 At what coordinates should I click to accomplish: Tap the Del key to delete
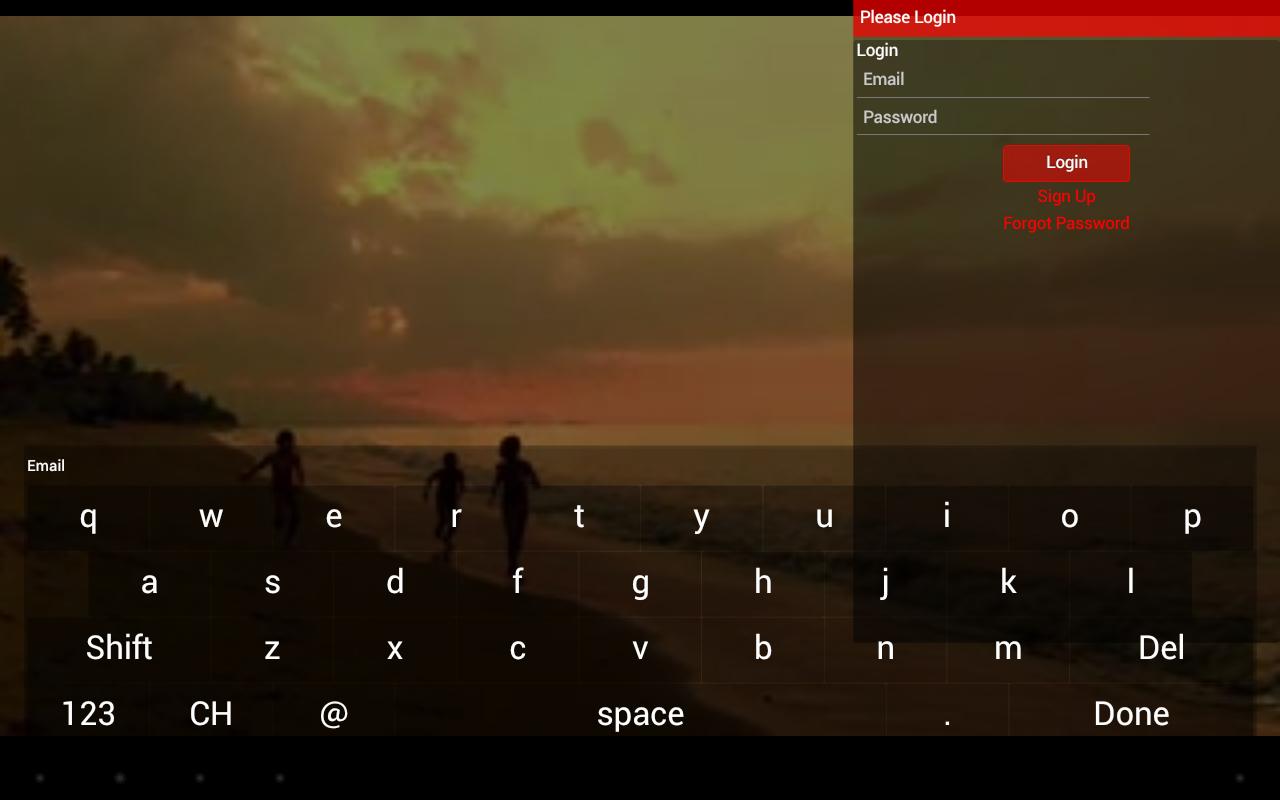pos(1161,648)
